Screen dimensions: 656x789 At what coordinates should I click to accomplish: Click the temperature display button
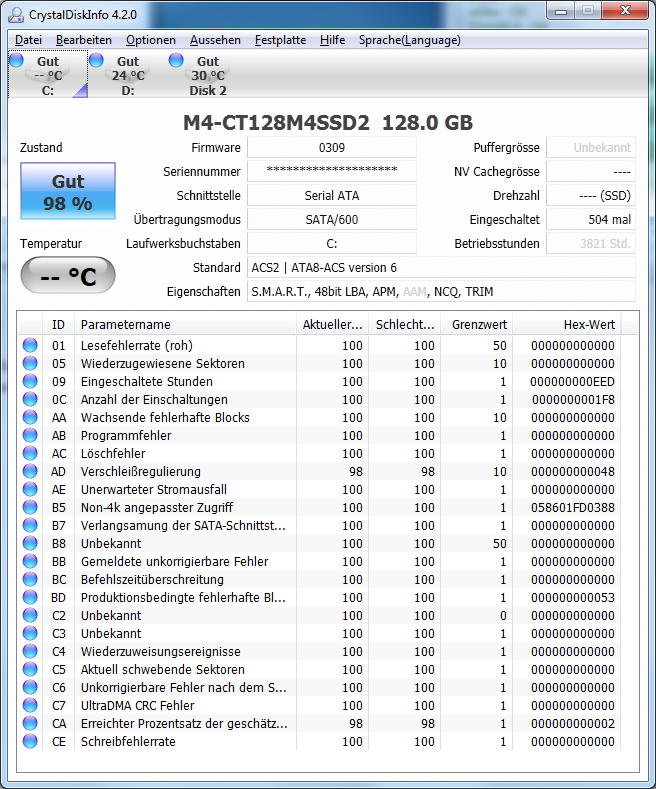[x=68, y=275]
